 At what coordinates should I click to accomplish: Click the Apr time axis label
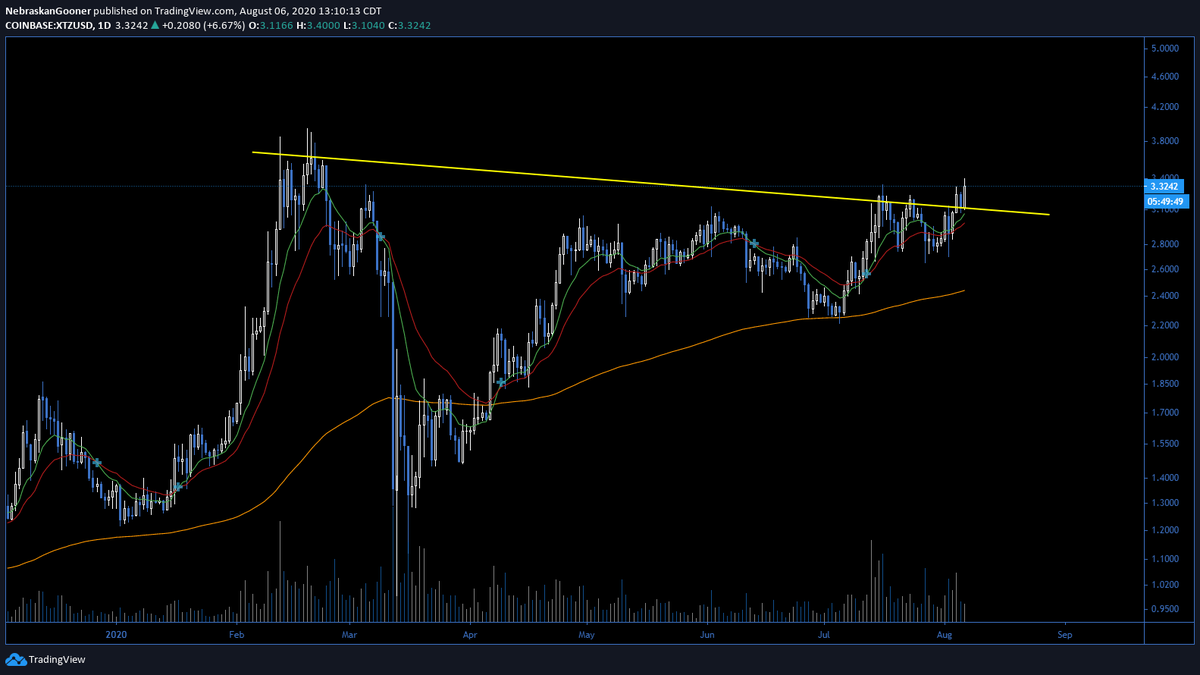point(470,634)
